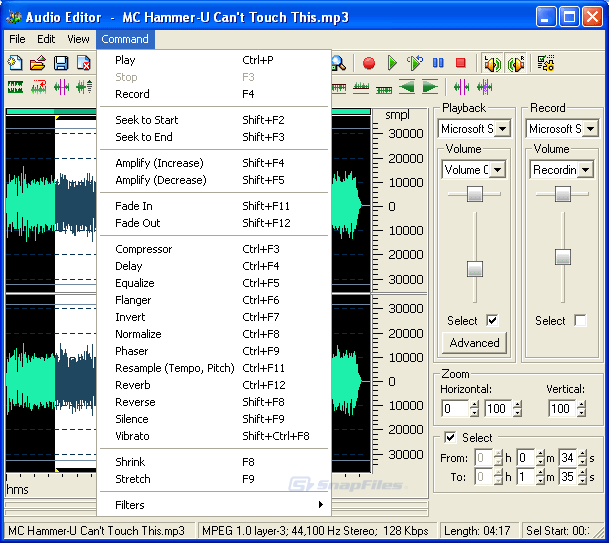Open the Playback Volume C dropdown
The image size is (609, 543).
[x=497, y=170]
